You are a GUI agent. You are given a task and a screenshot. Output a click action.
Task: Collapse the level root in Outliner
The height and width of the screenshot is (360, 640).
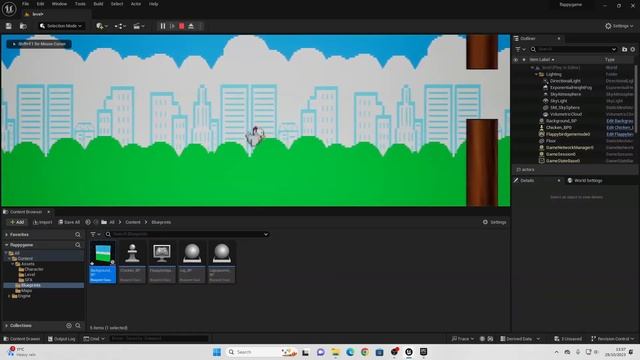pyautogui.click(x=532, y=68)
